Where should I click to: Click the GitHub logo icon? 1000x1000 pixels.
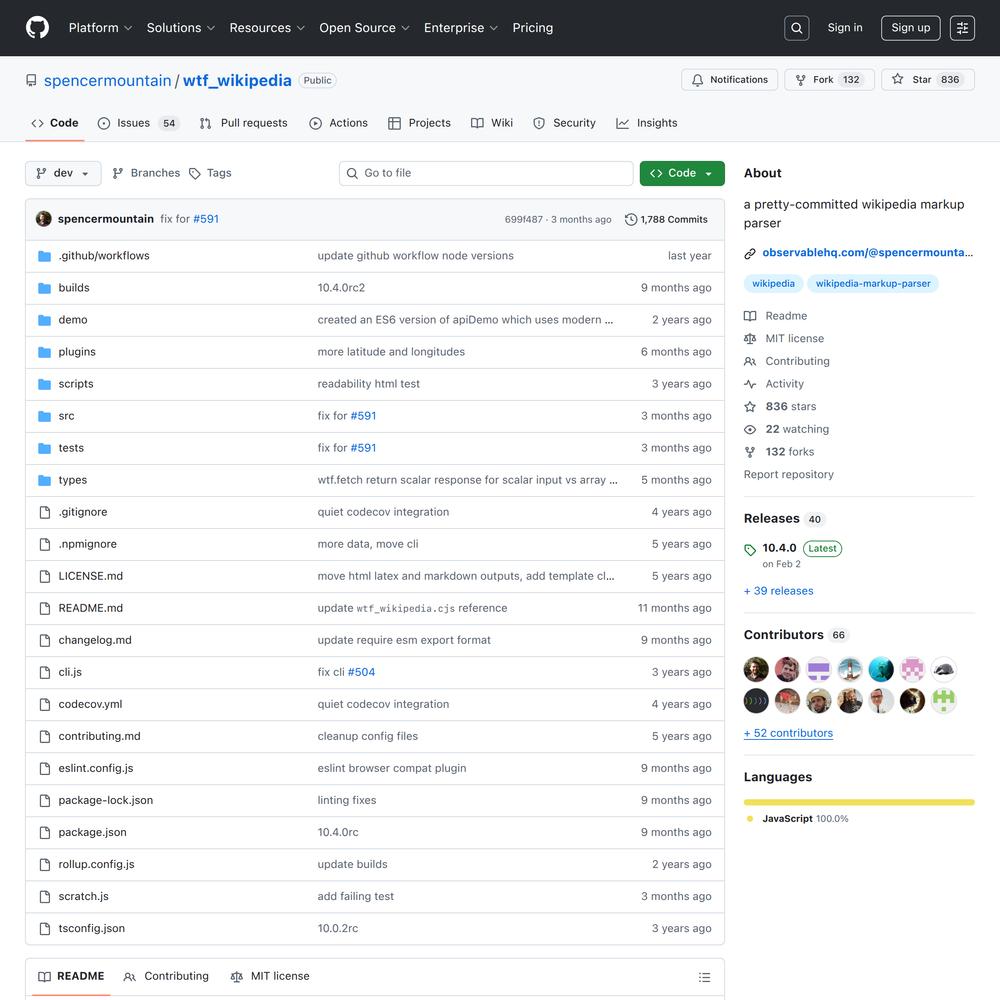[37, 28]
